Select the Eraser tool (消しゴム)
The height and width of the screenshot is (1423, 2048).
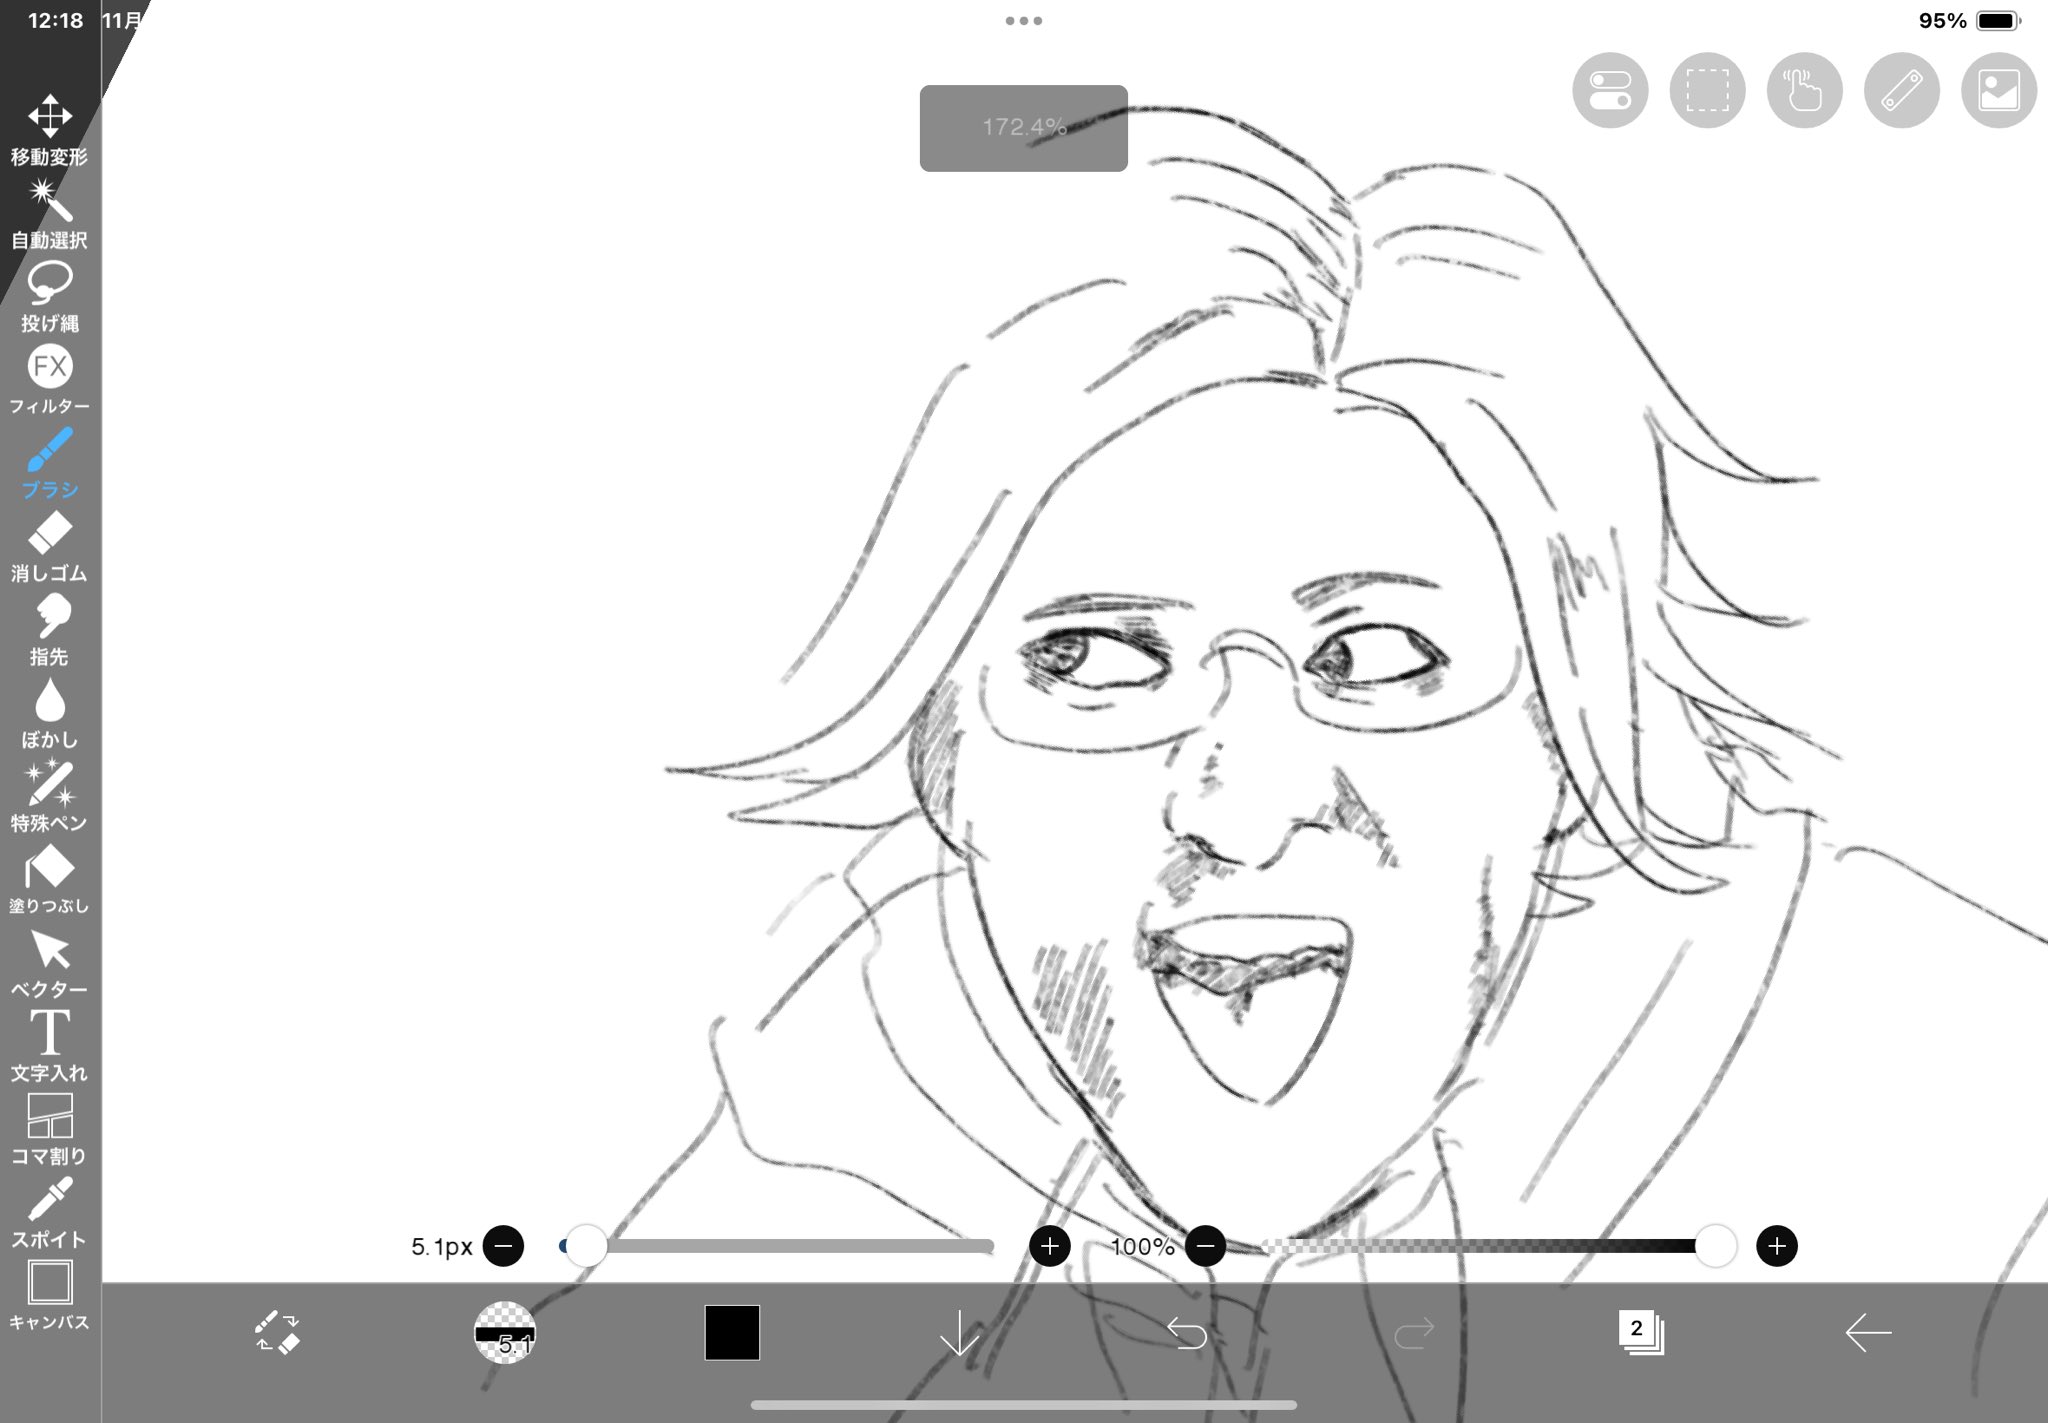49,534
